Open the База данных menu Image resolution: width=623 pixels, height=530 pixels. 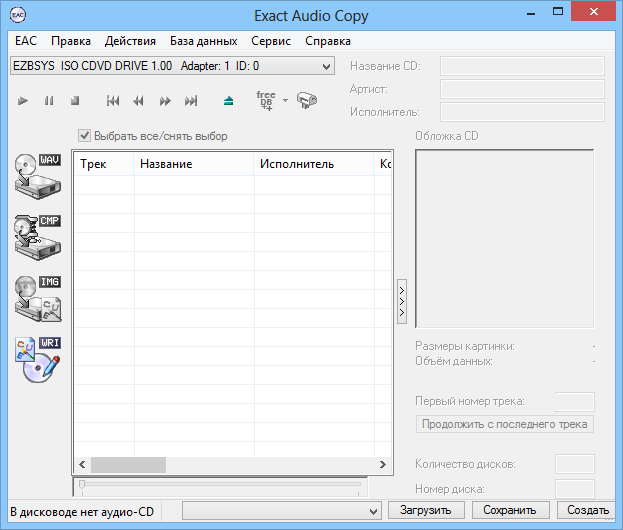[203, 41]
